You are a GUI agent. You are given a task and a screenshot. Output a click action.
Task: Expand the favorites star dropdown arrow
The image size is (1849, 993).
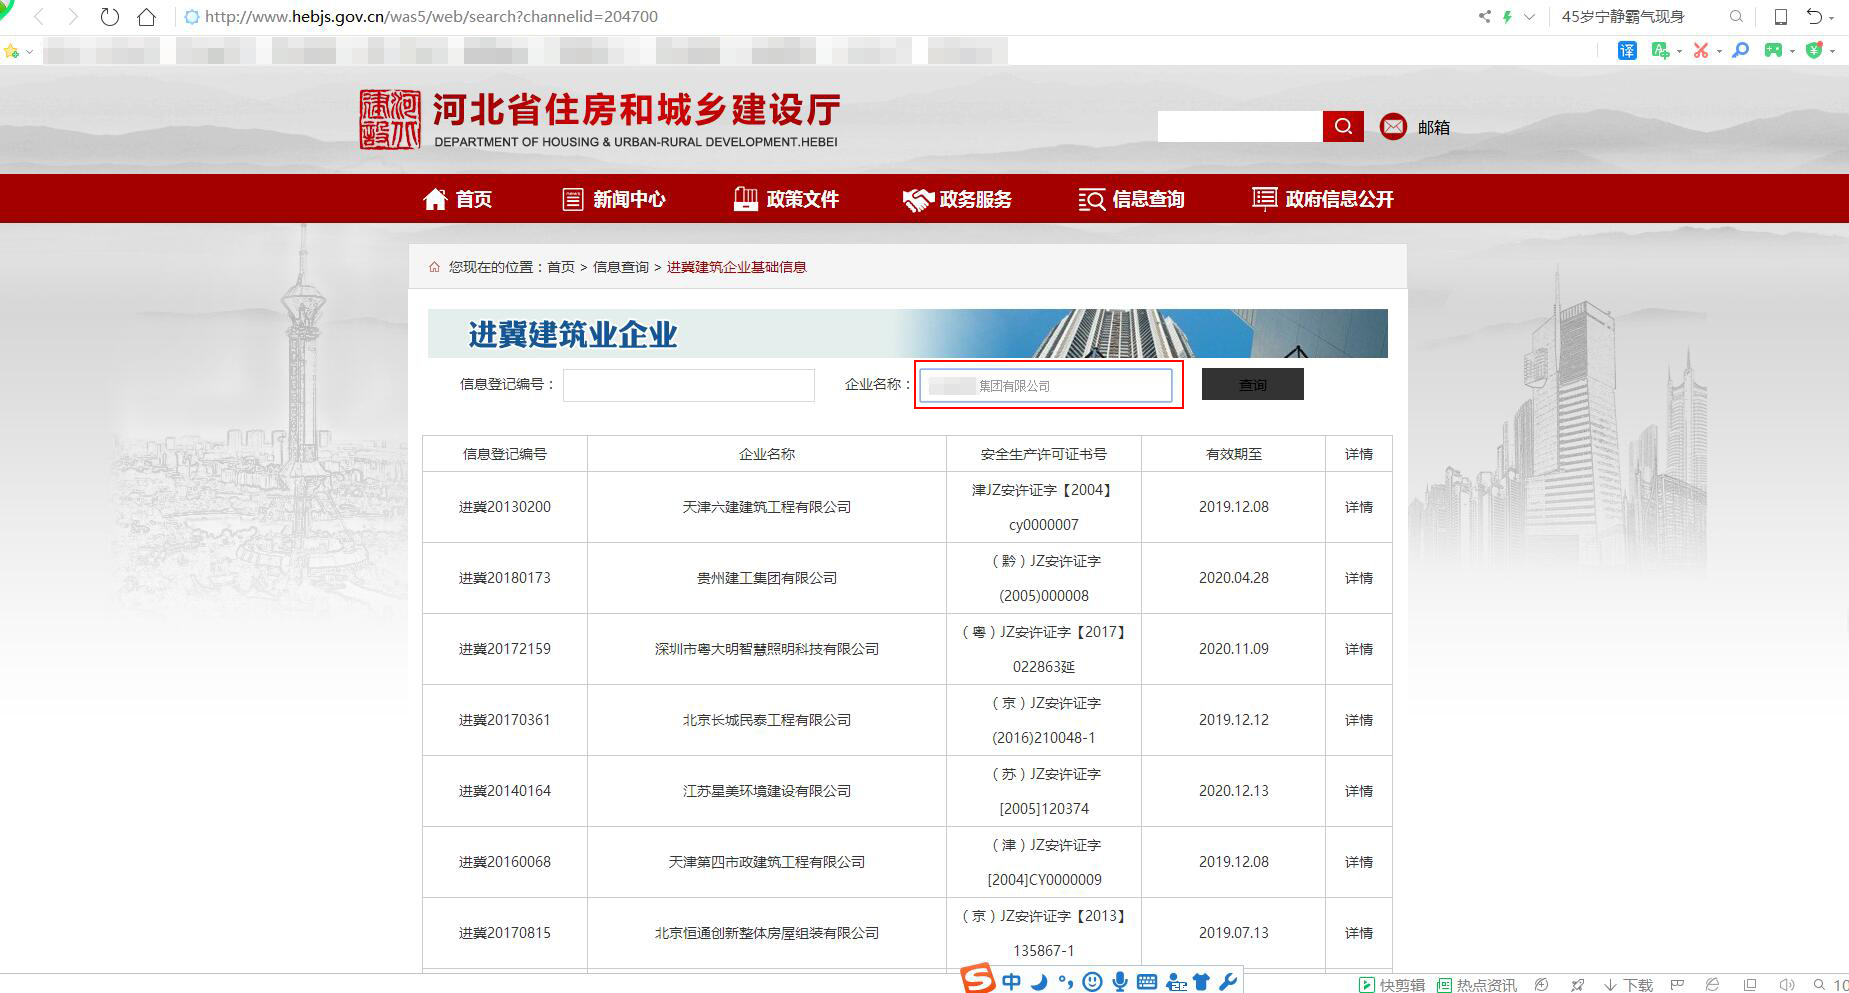(x=29, y=51)
